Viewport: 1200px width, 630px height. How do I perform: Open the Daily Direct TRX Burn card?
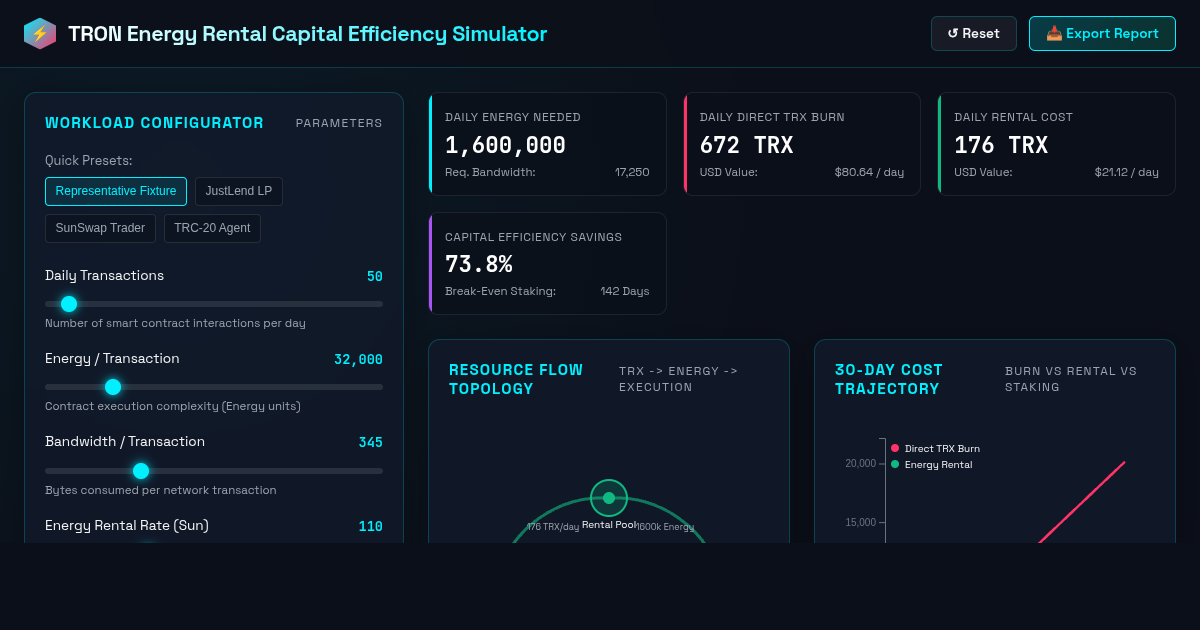point(802,144)
